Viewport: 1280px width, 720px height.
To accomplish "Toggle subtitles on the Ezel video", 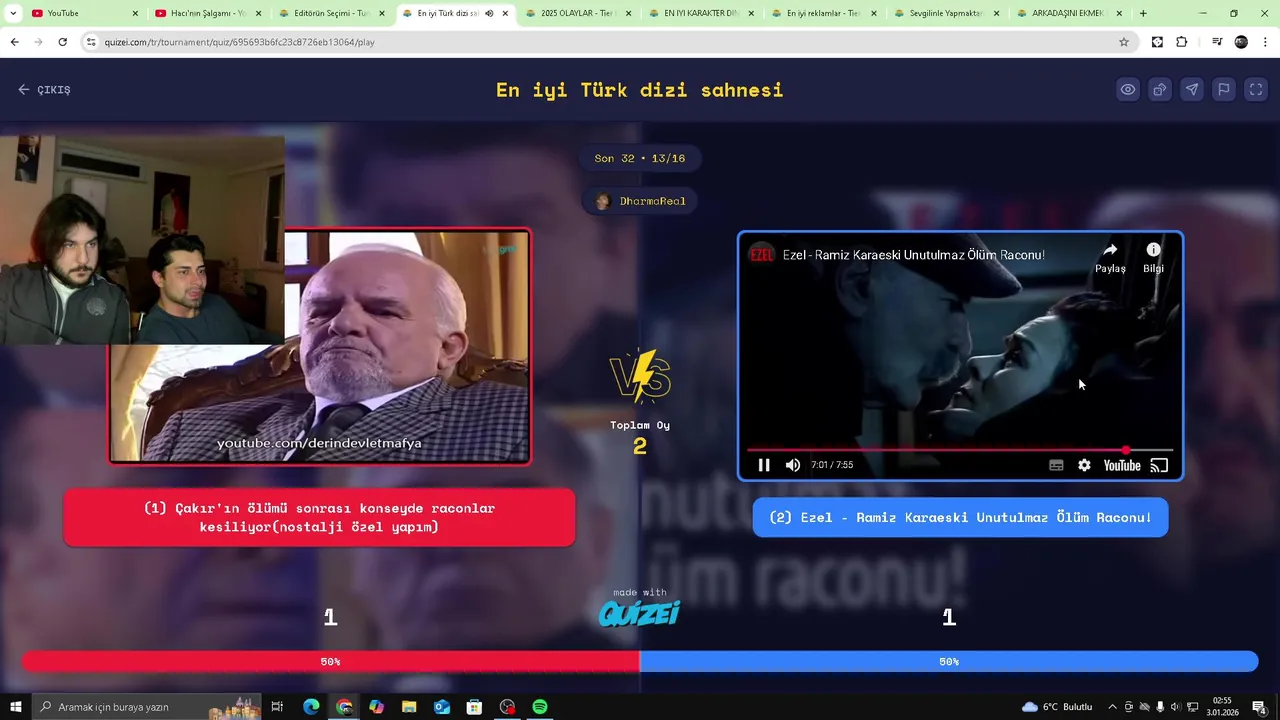I will tap(1056, 465).
